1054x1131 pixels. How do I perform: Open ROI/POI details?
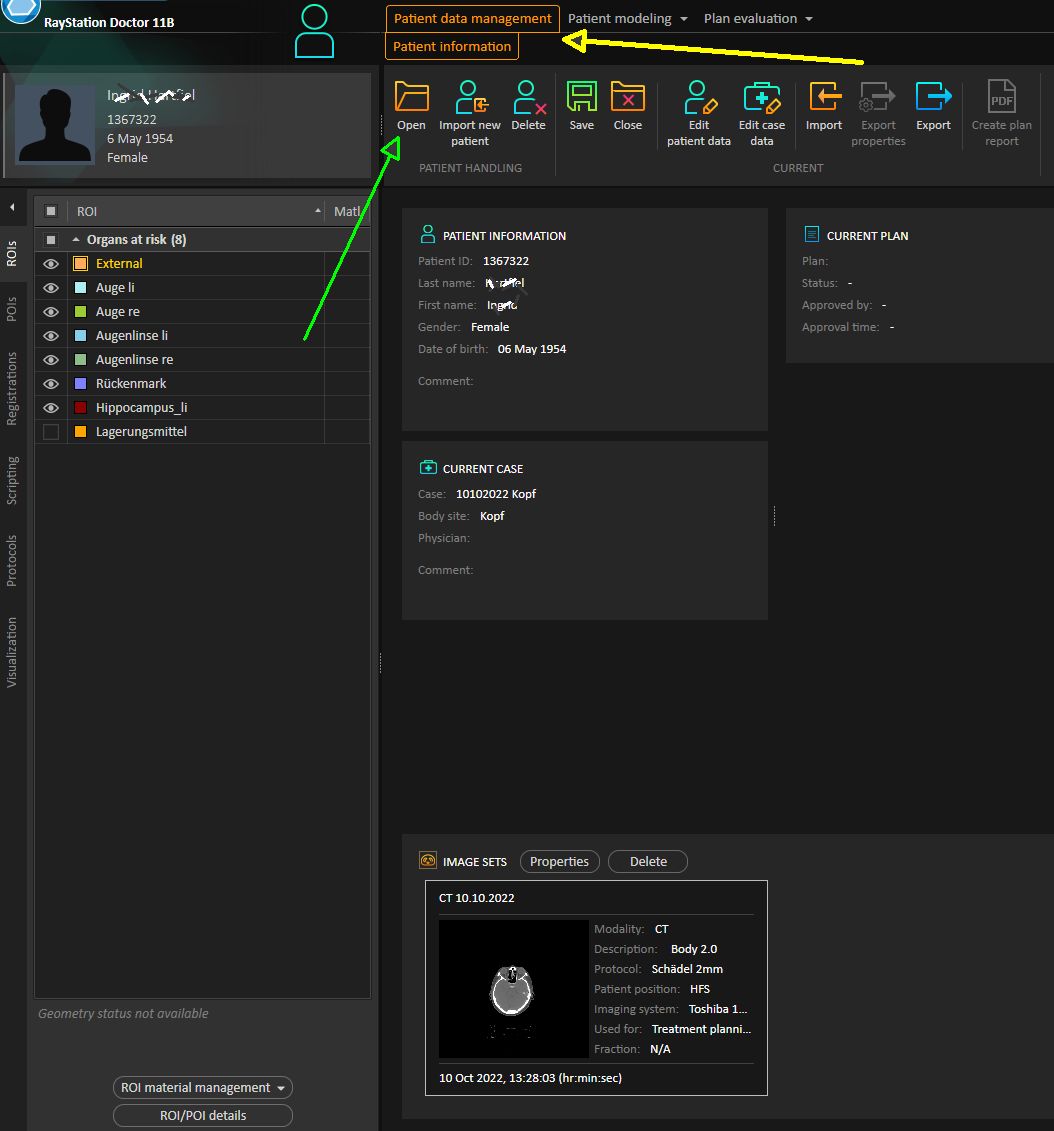tap(203, 1115)
